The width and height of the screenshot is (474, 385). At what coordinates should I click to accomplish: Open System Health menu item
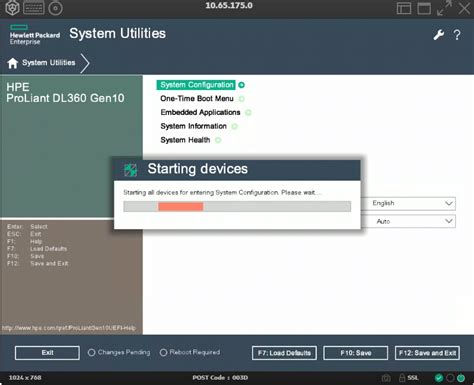click(185, 140)
